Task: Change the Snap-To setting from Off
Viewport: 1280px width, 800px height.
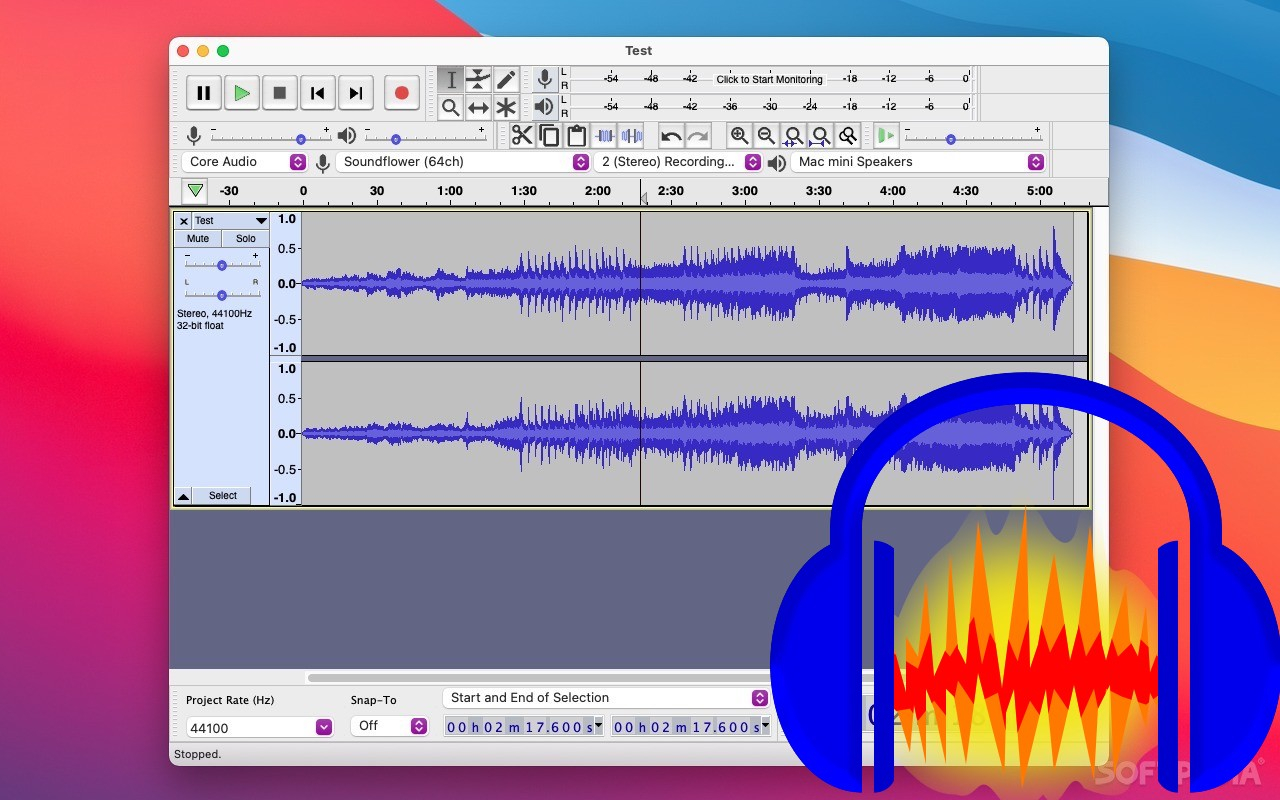Action: 388,726
